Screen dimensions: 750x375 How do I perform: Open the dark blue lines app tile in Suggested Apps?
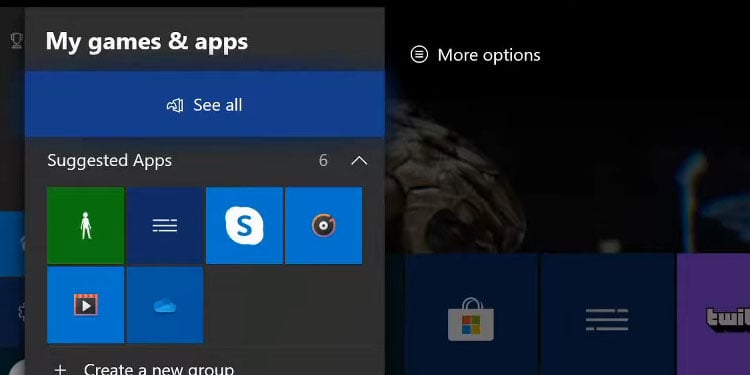(x=165, y=225)
